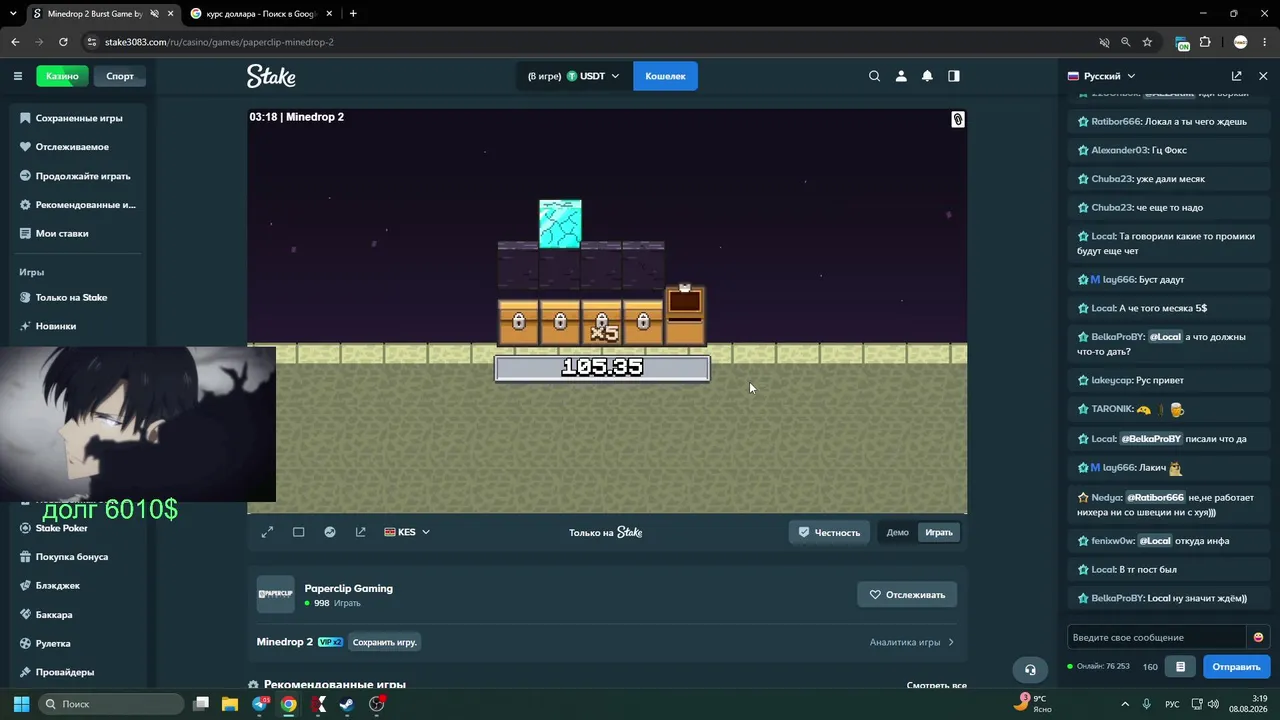Open Telegram from the taskbar

tap(260, 704)
